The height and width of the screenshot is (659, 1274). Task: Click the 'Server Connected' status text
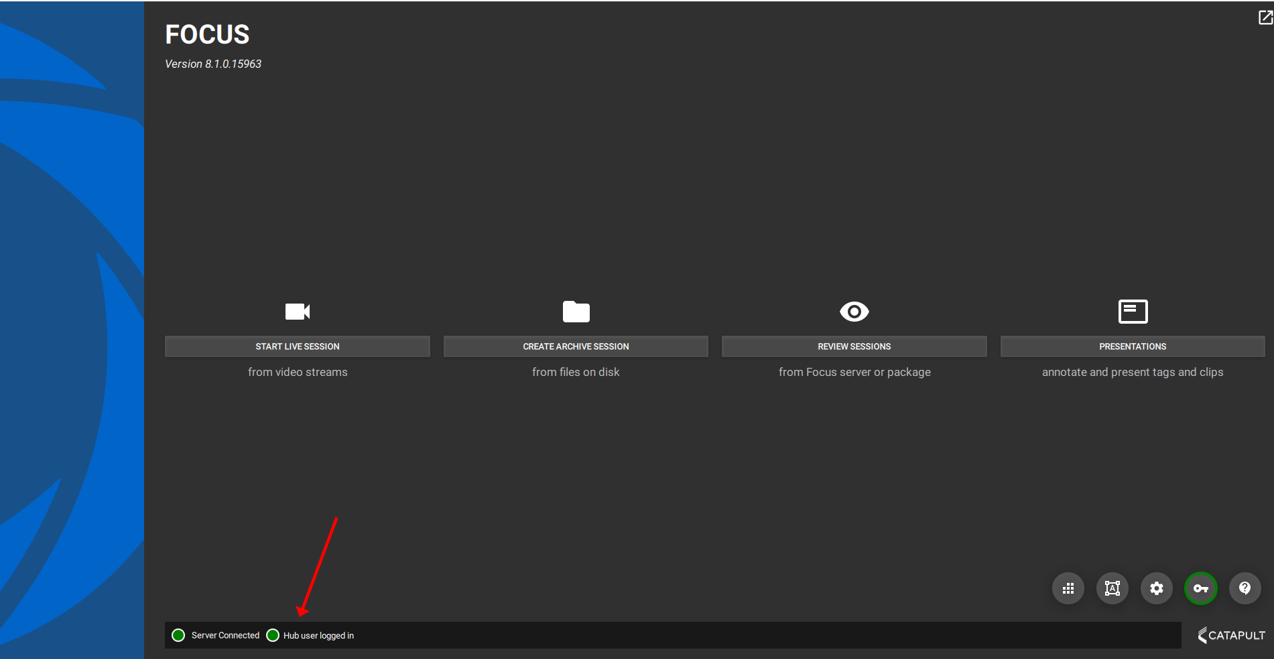(x=225, y=635)
